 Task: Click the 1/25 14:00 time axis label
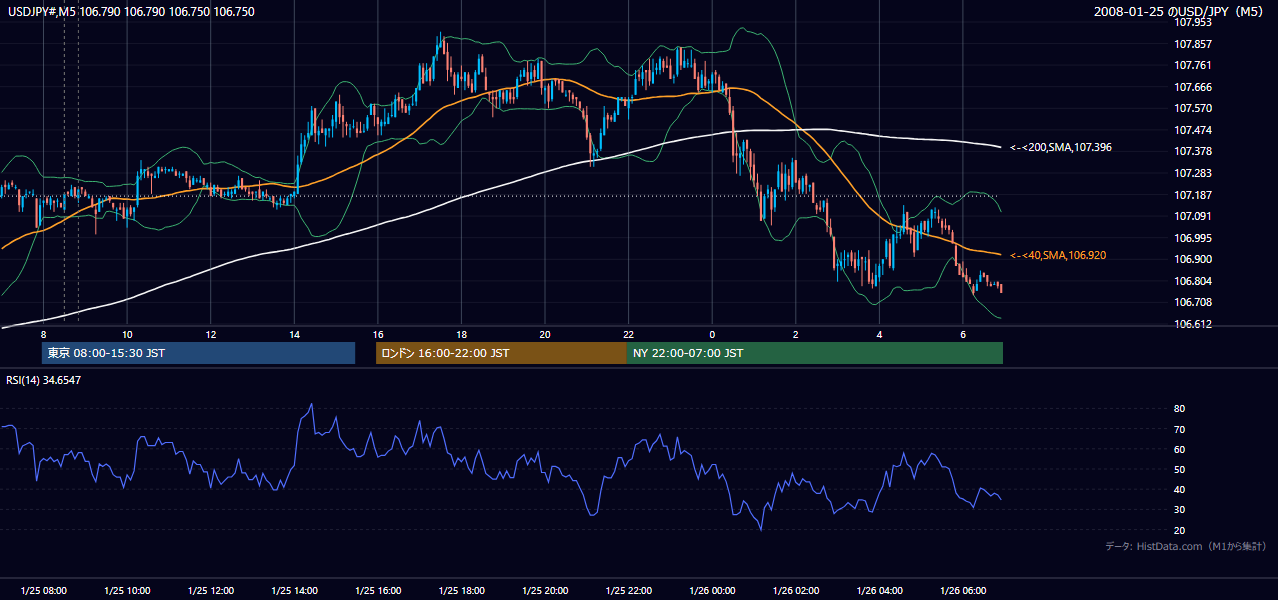pos(294,591)
